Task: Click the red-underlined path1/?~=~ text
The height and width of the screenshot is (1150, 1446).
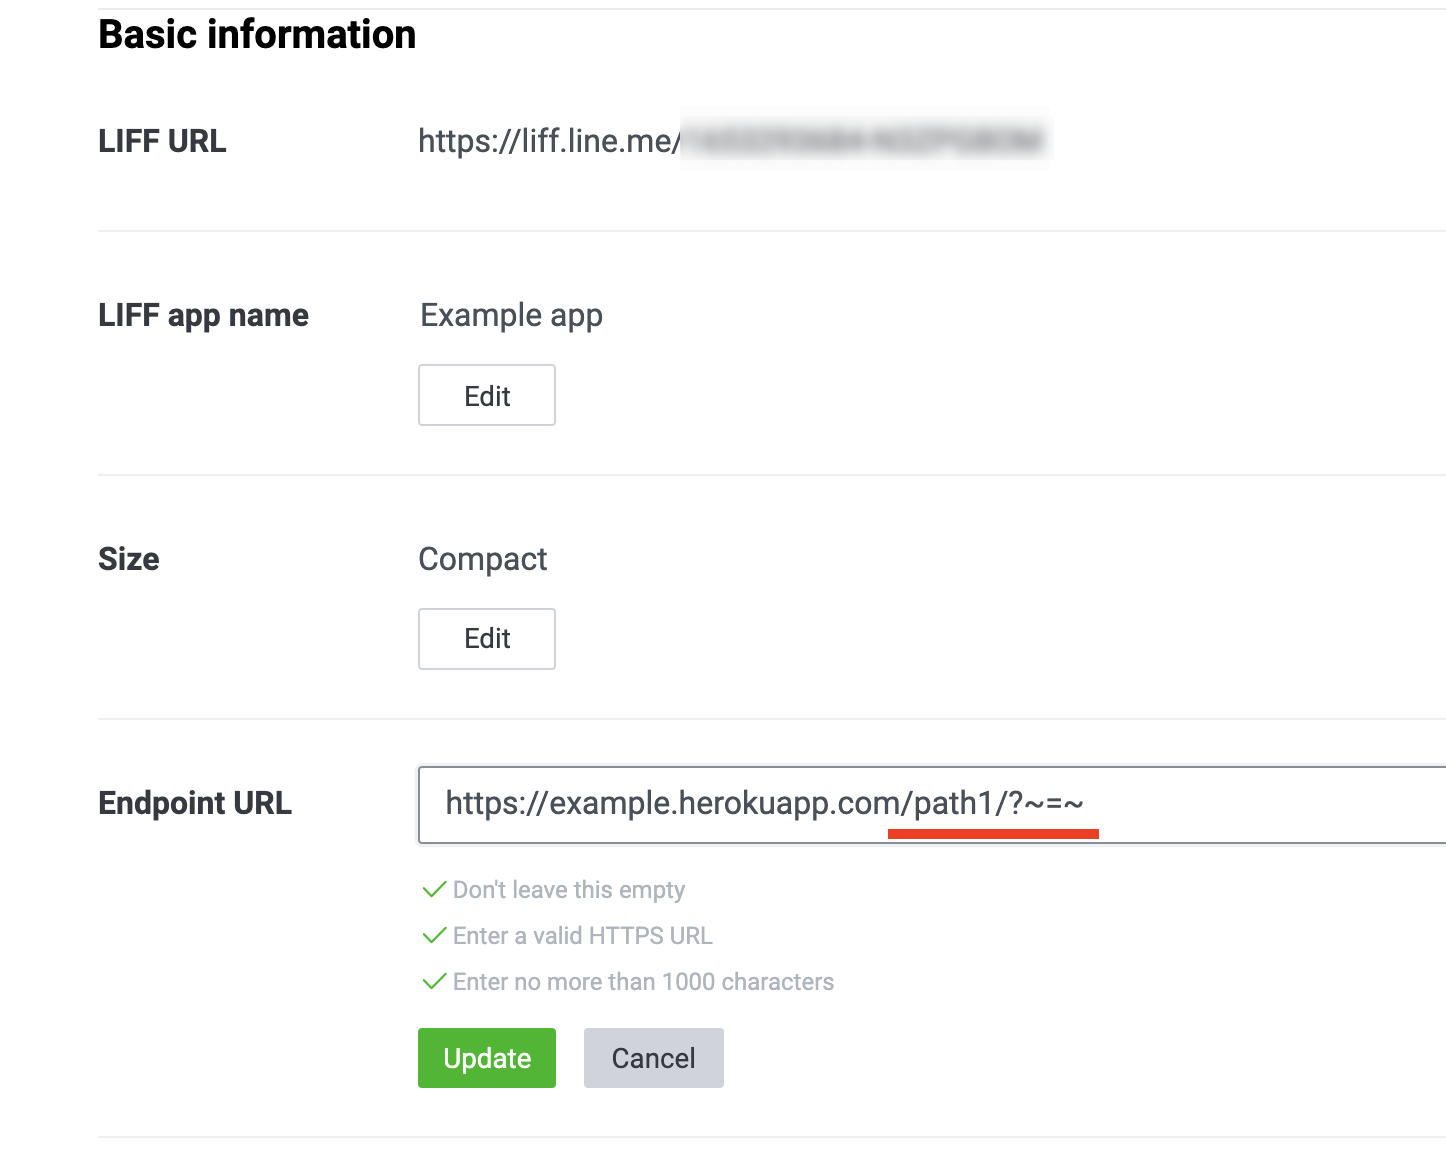Action: pyautogui.click(x=997, y=803)
